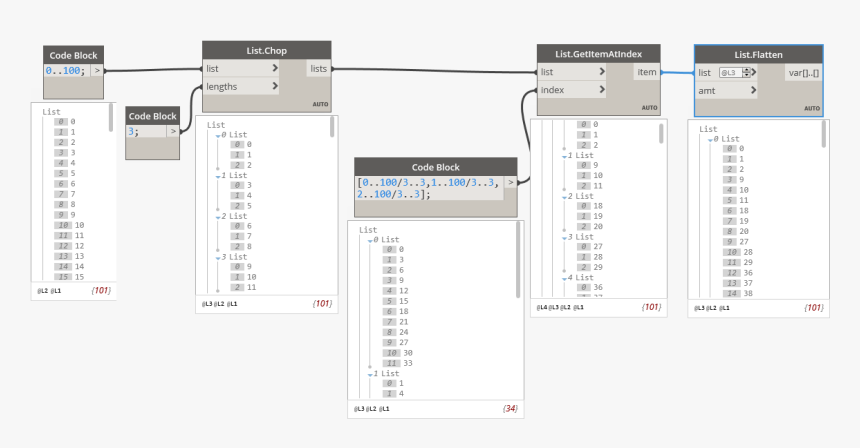Open list port chevron on List.Chop

click(x=275, y=68)
